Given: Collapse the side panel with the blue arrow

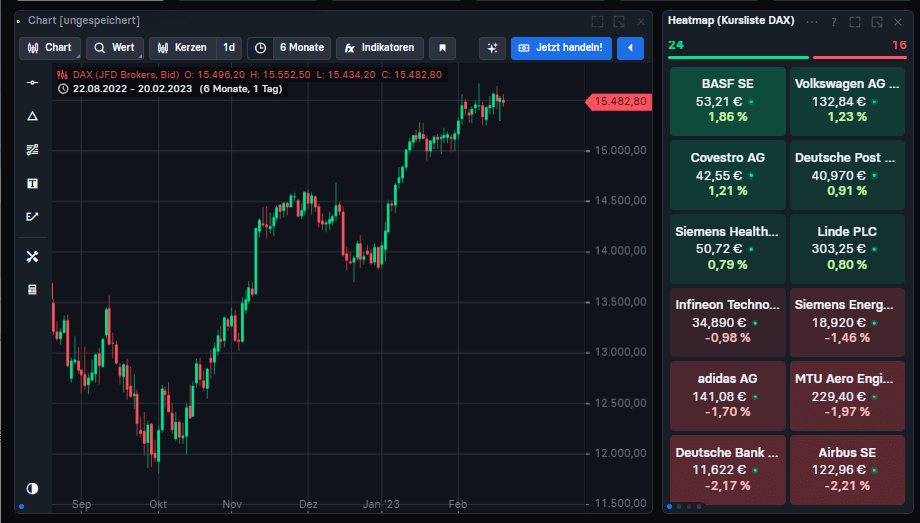Looking at the screenshot, I should pyautogui.click(x=630, y=48).
